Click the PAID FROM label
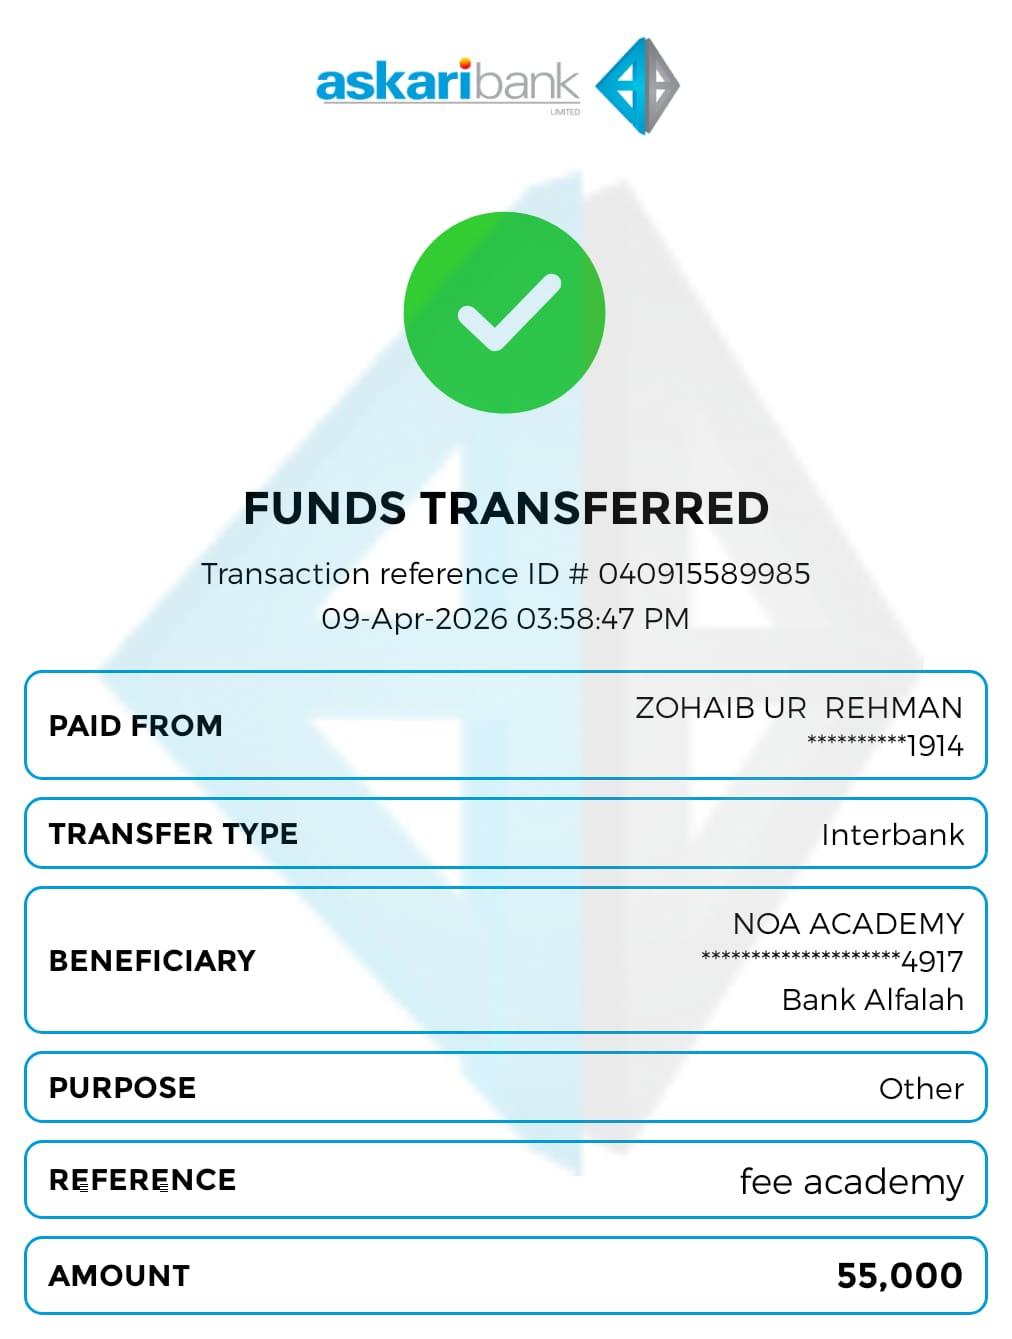This screenshot has width=1012, height=1339. click(x=136, y=726)
